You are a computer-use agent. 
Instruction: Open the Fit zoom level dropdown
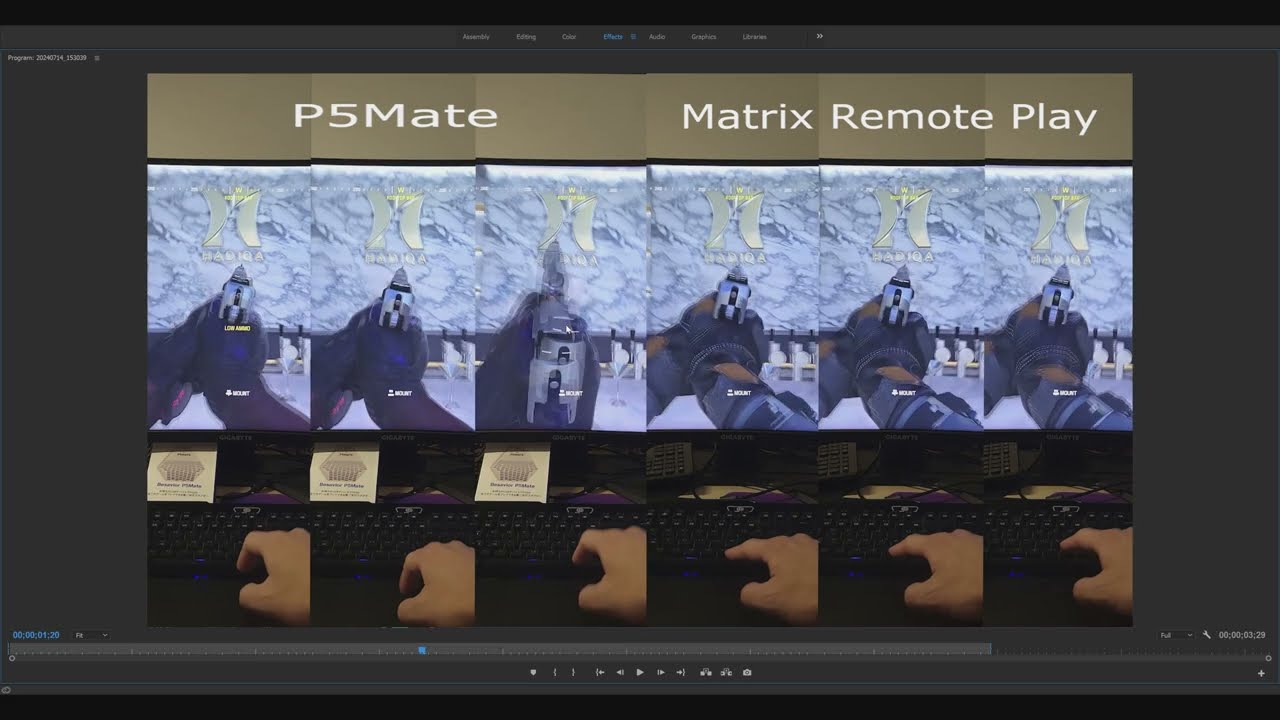coord(91,635)
